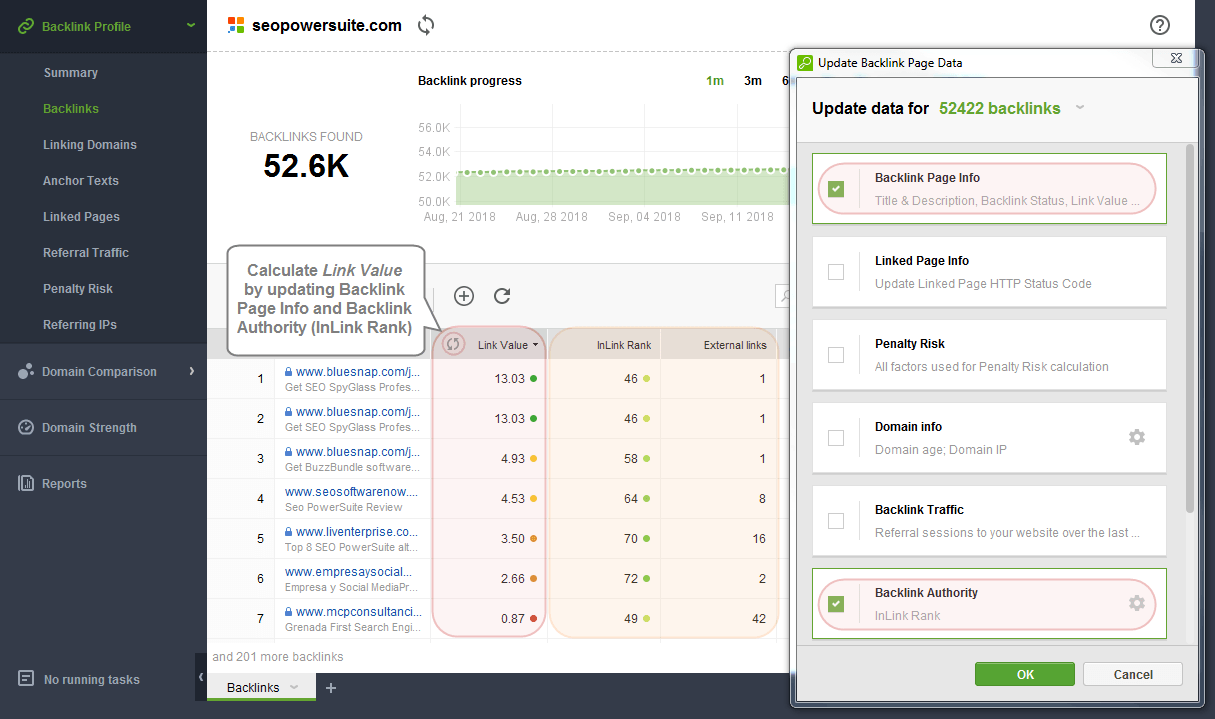The height and width of the screenshot is (719, 1215).
Task: Click Cancel in the update dialog
Action: pyautogui.click(x=1133, y=674)
